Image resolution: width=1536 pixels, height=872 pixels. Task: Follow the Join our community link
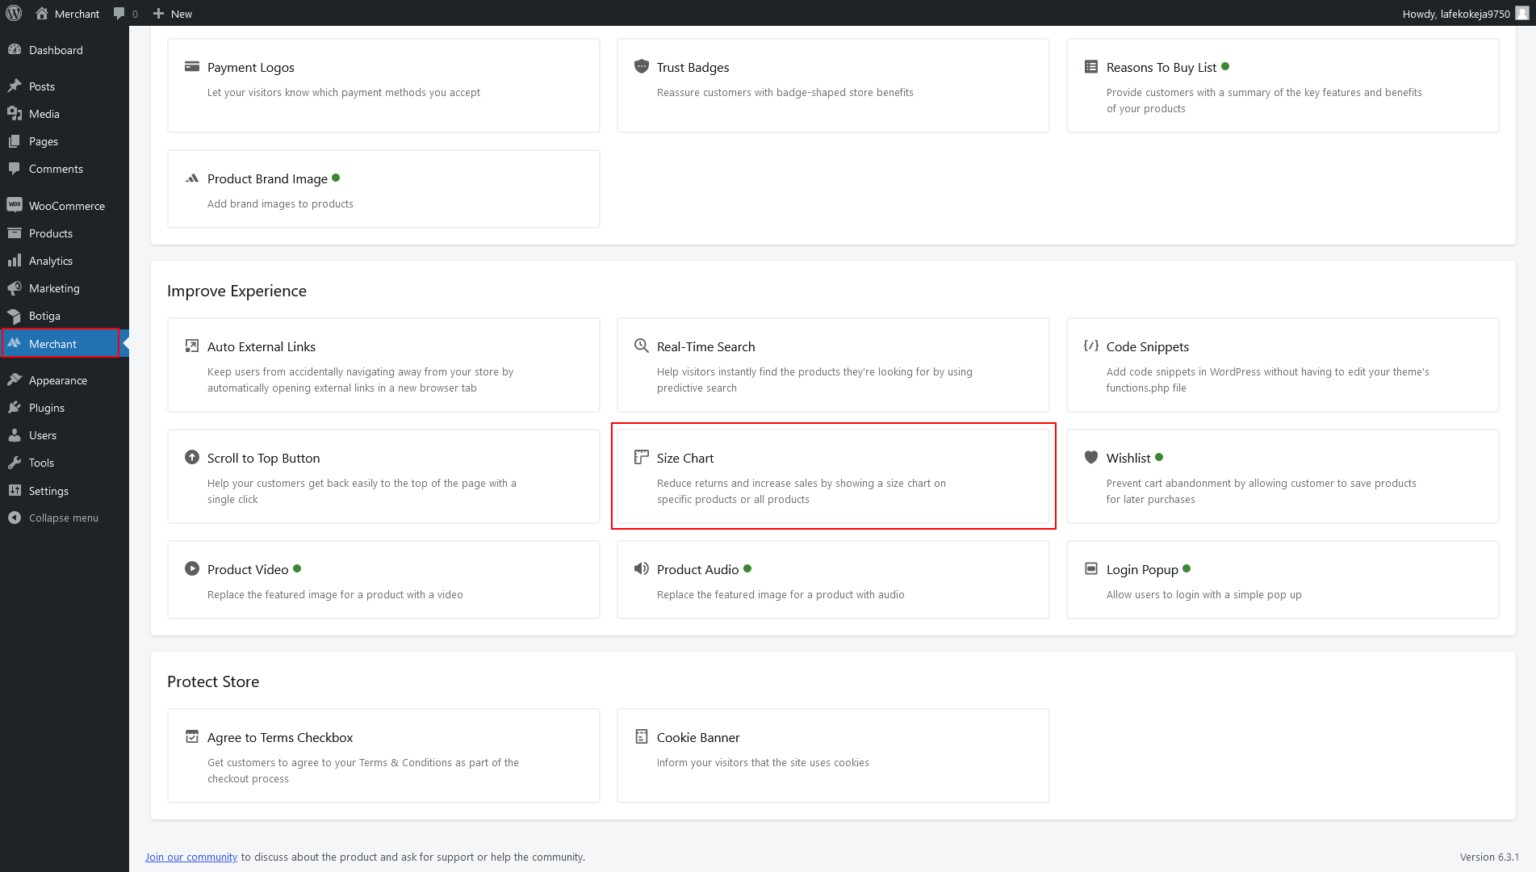191,857
